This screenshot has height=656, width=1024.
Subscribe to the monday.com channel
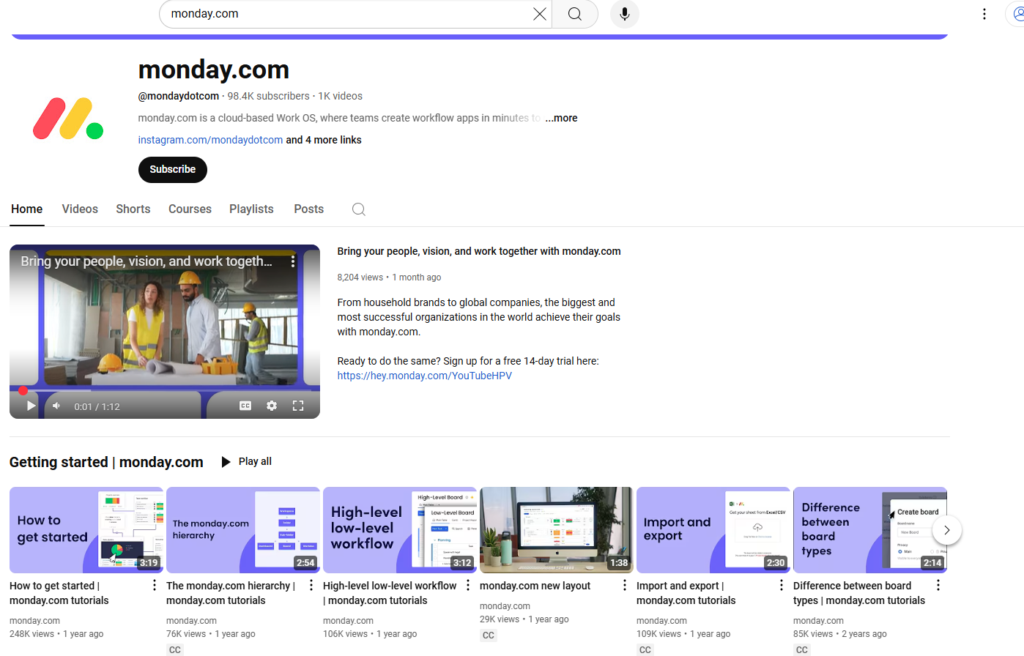point(172,169)
